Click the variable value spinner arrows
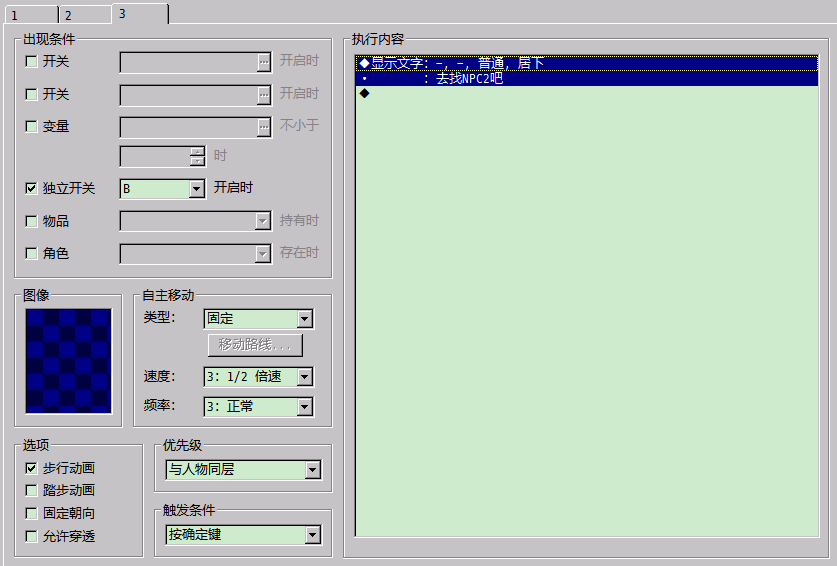The image size is (837, 566). 198,156
